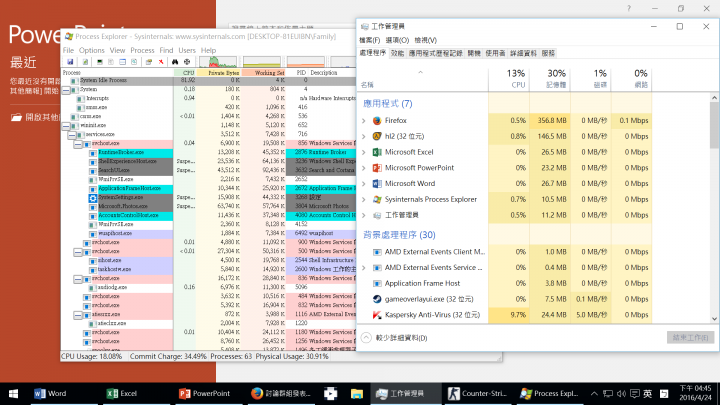Click the folder icon beside 開啟其他 in PowerPoint
The width and height of the screenshot is (720, 405).
(x=17, y=118)
